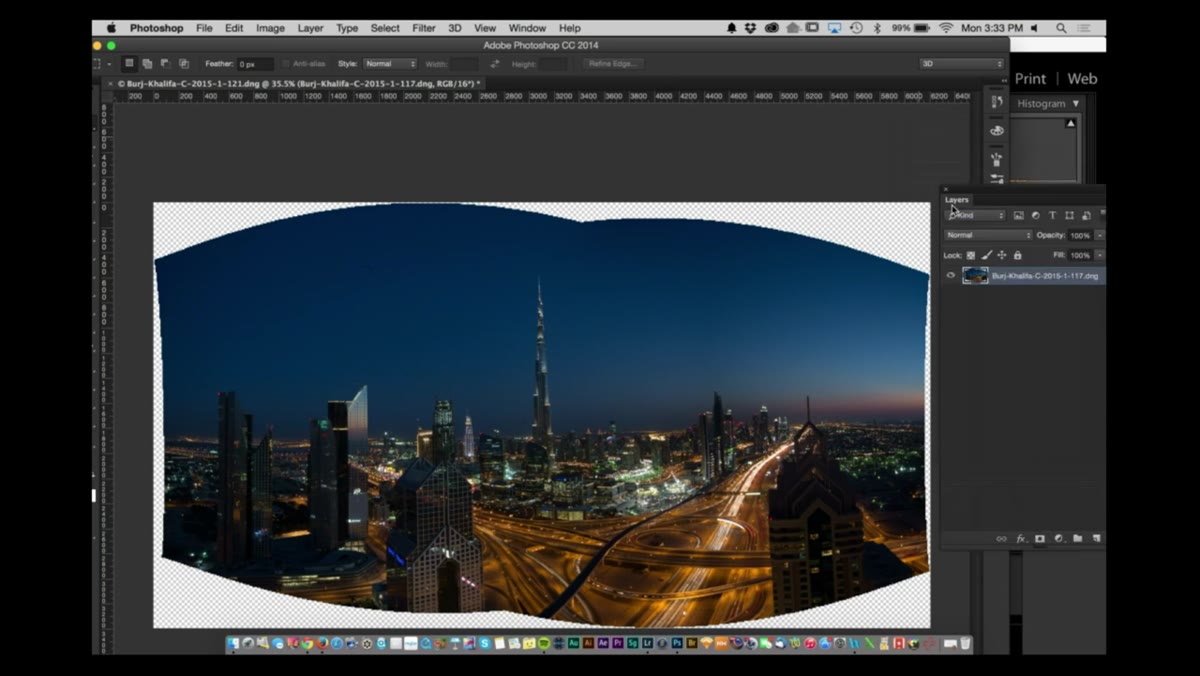
Task: Click the type layer filter icon
Action: pyautogui.click(x=1052, y=215)
